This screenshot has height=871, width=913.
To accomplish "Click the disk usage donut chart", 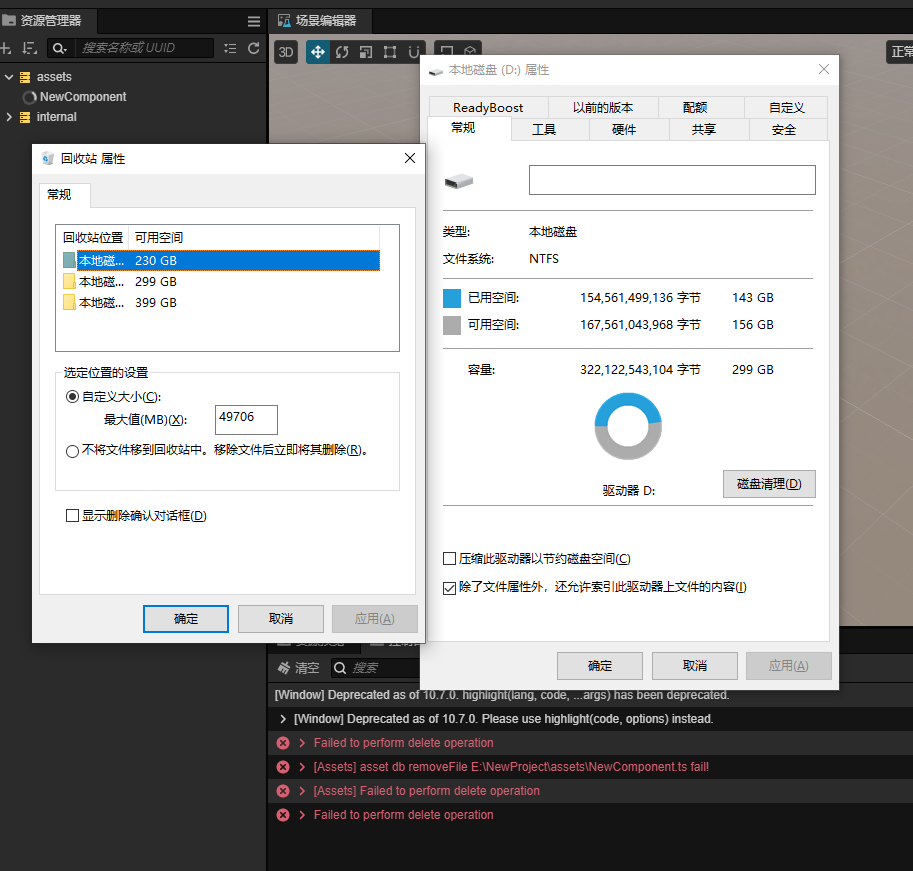I will tap(628, 426).
